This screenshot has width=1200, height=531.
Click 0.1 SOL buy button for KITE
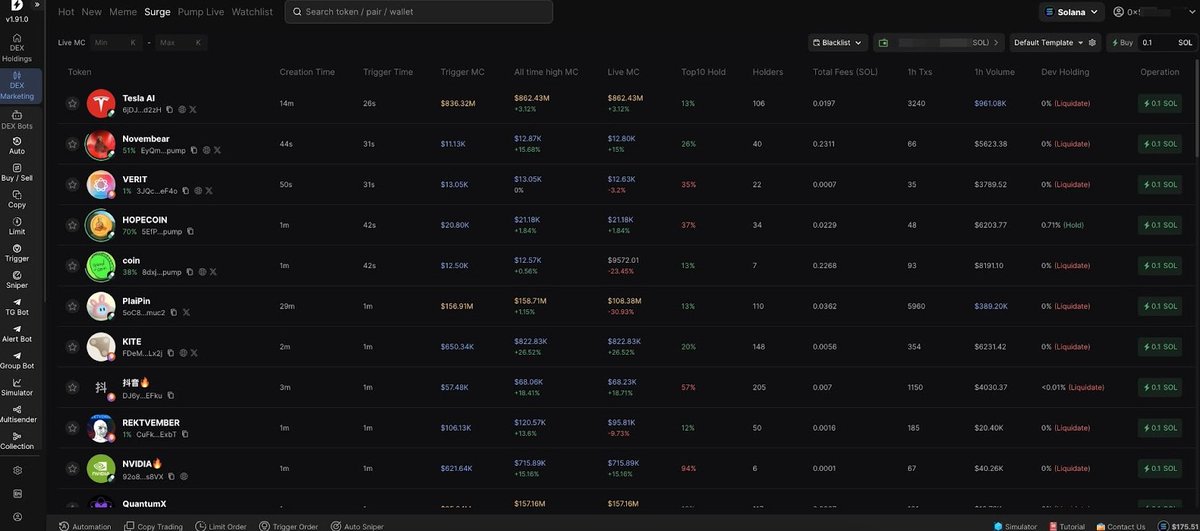[x=1161, y=347]
